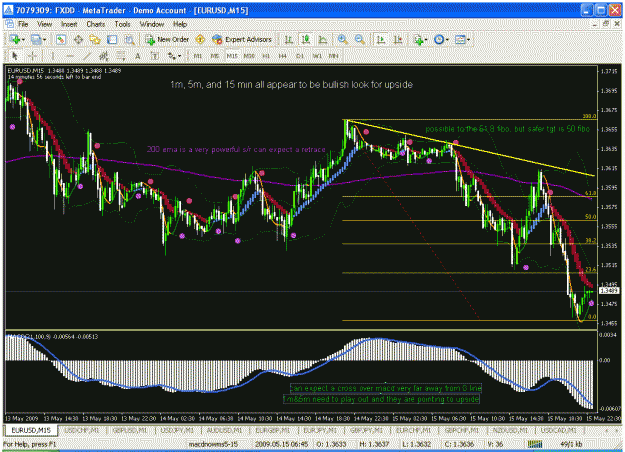Viewport: 625px width, 452px height.
Task: Switch to the GBPUSD,M1 chart tab
Action: click(130, 430)
